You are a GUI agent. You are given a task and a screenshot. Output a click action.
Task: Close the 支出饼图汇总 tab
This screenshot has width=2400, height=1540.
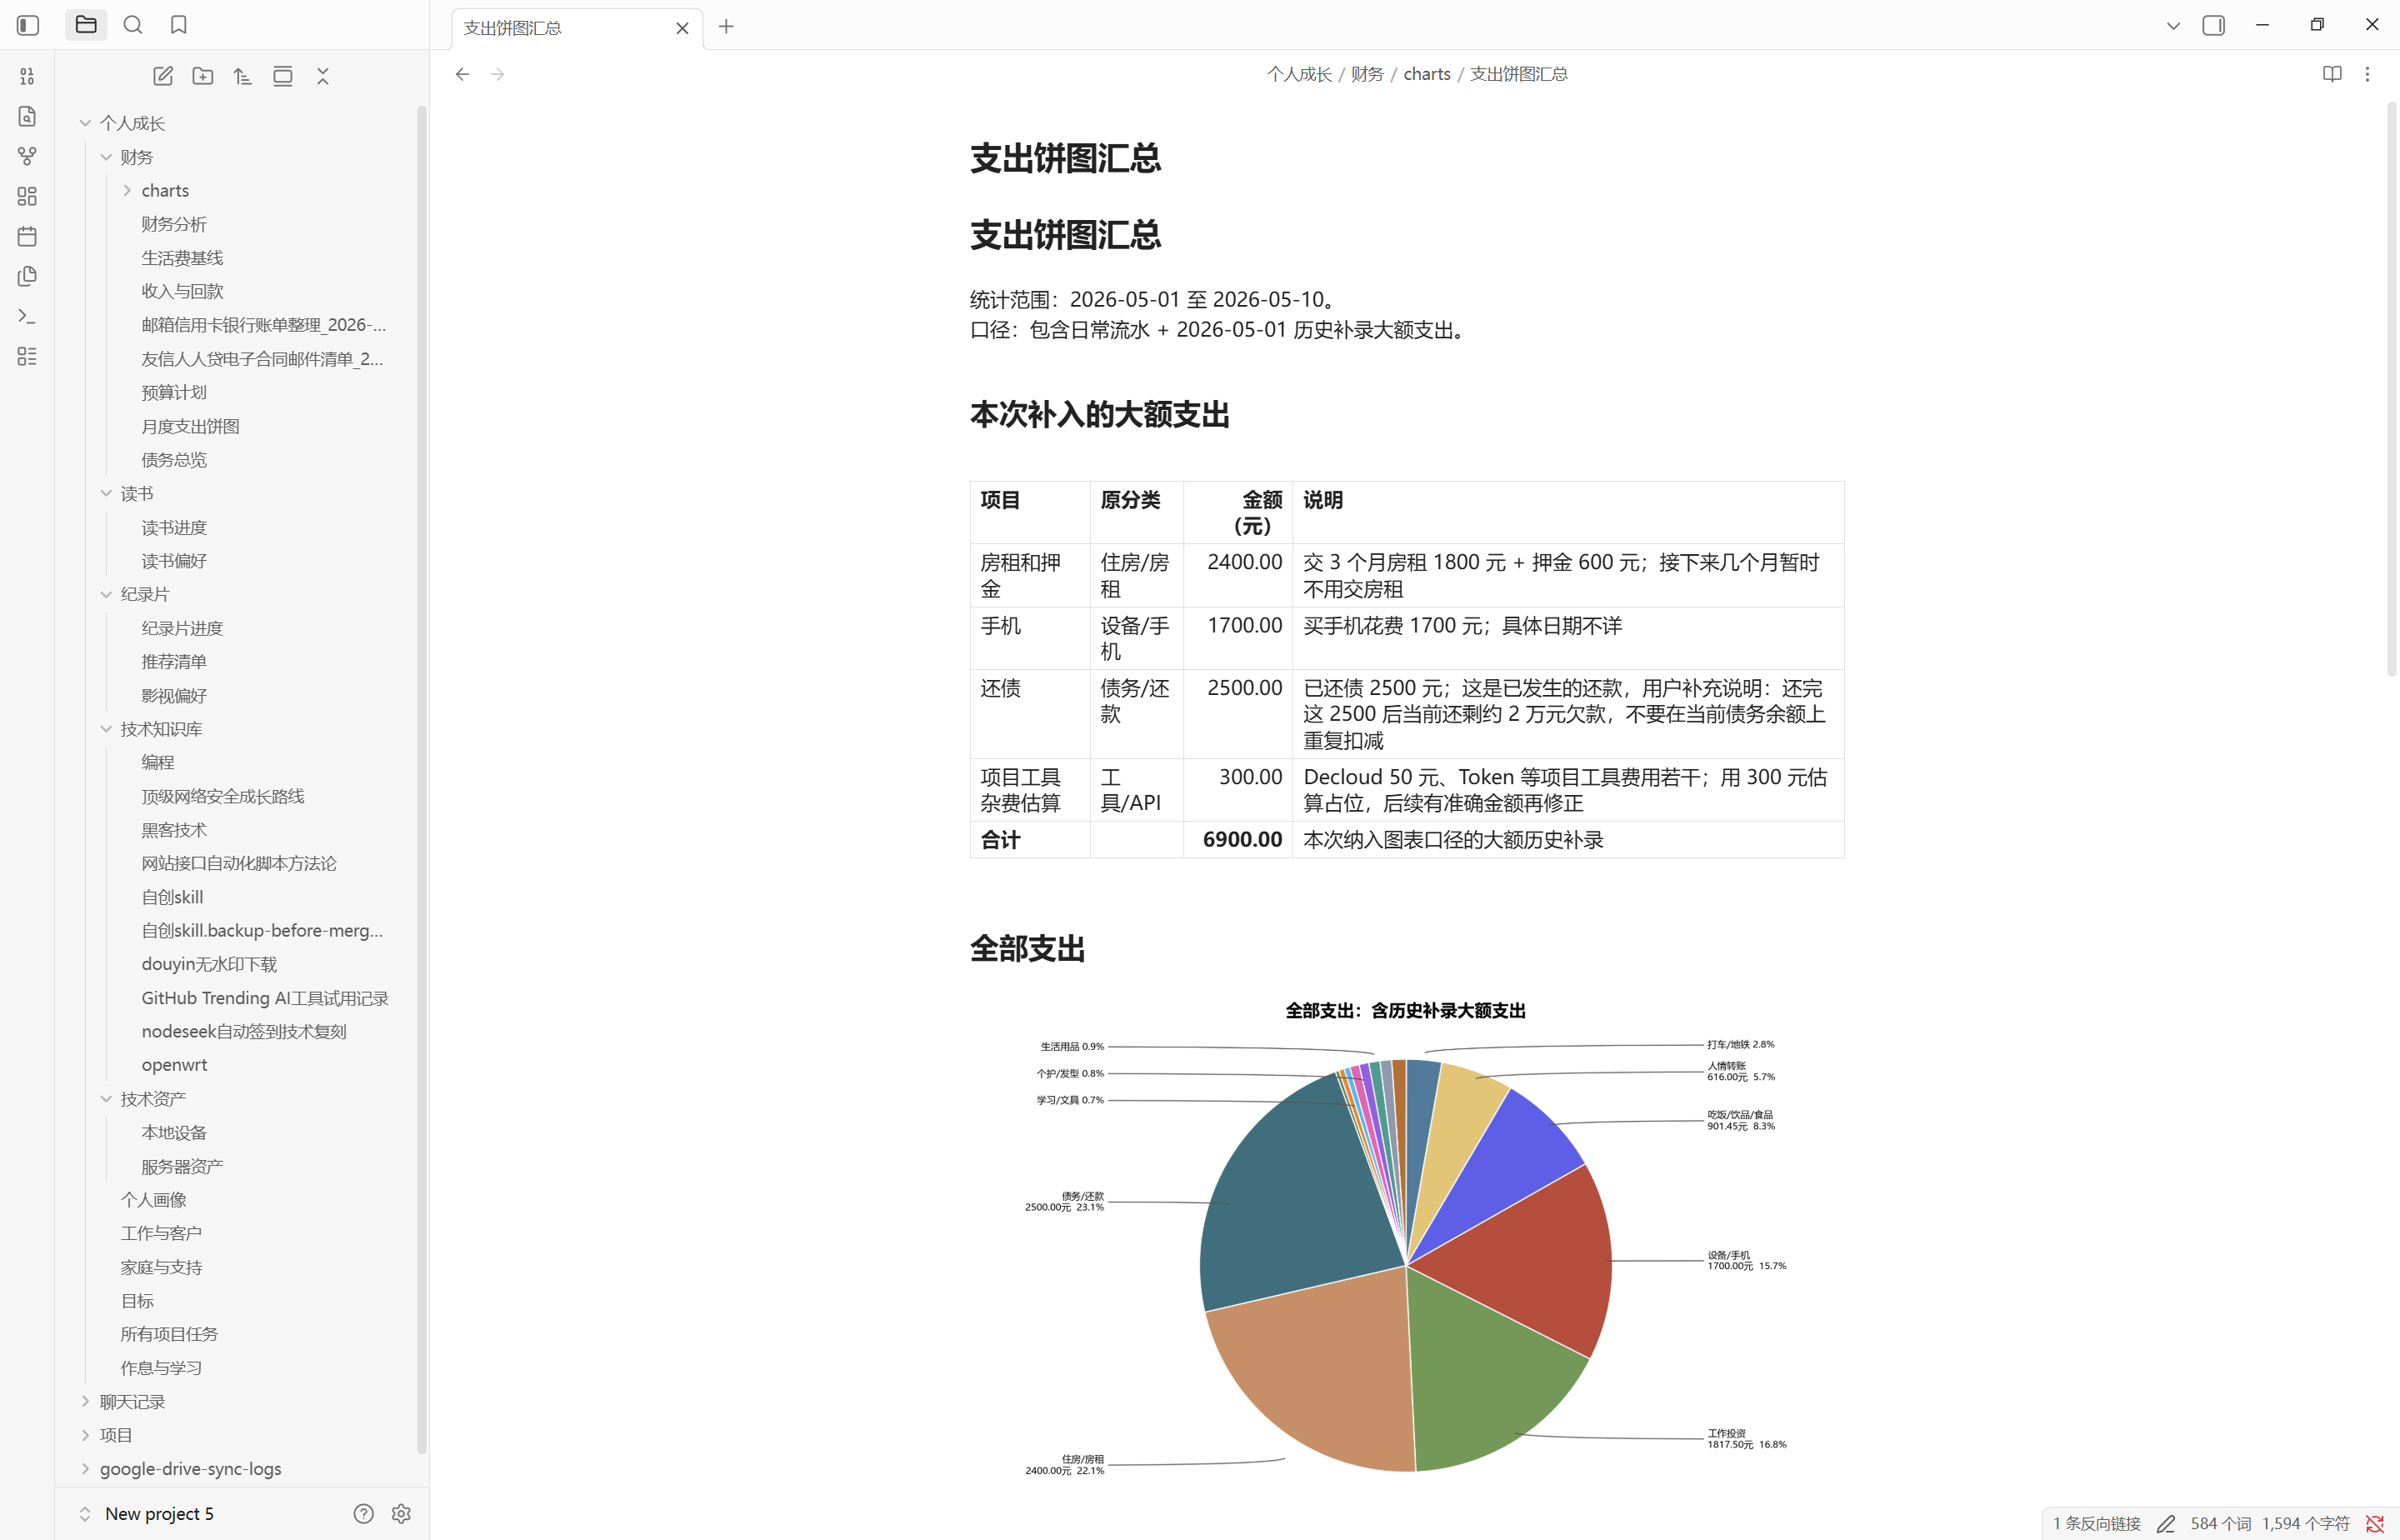coord(682,28)
